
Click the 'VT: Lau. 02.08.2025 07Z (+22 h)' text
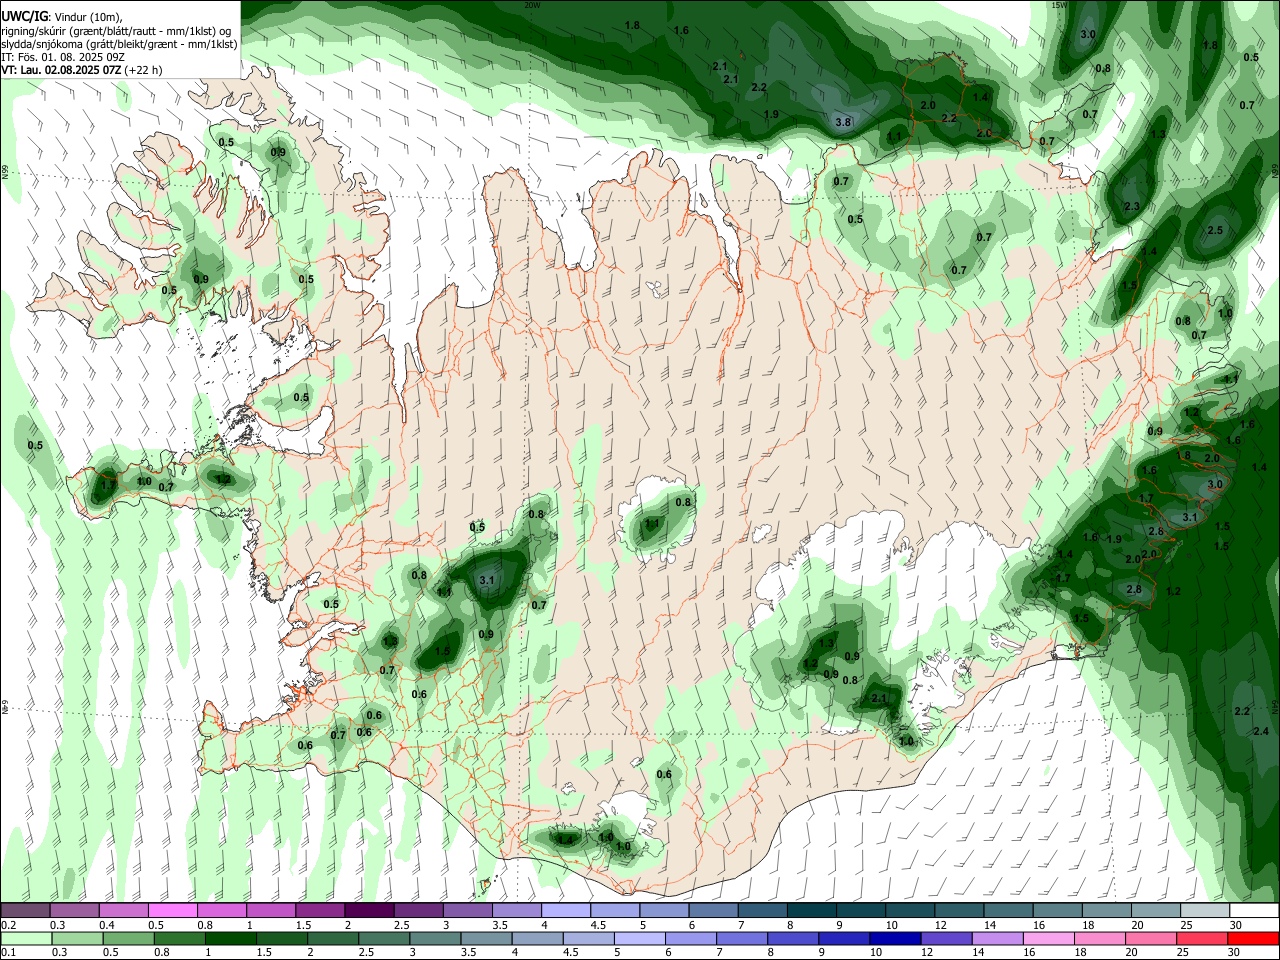(x=82, y=70)
